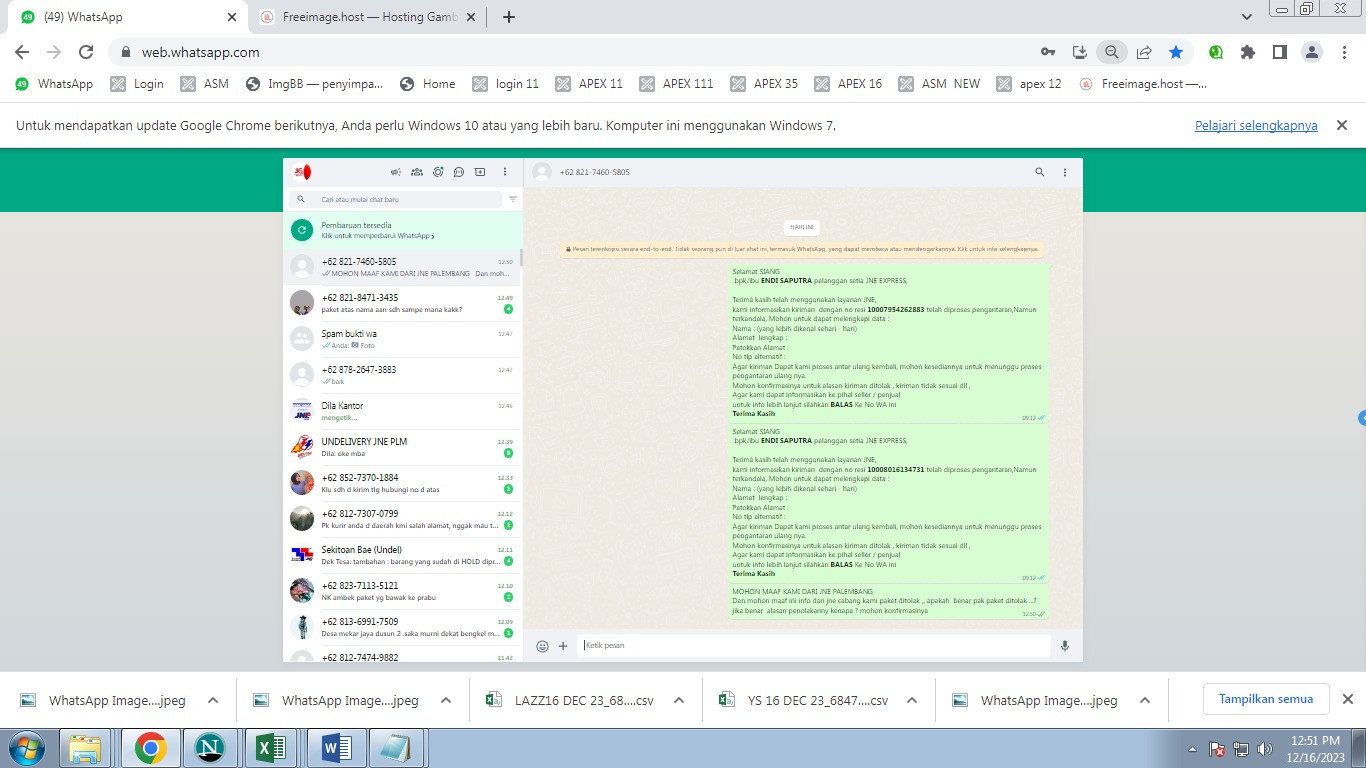Open Excel from the taskbar
The image size is (1366, 768).
[x=272, y=748]
